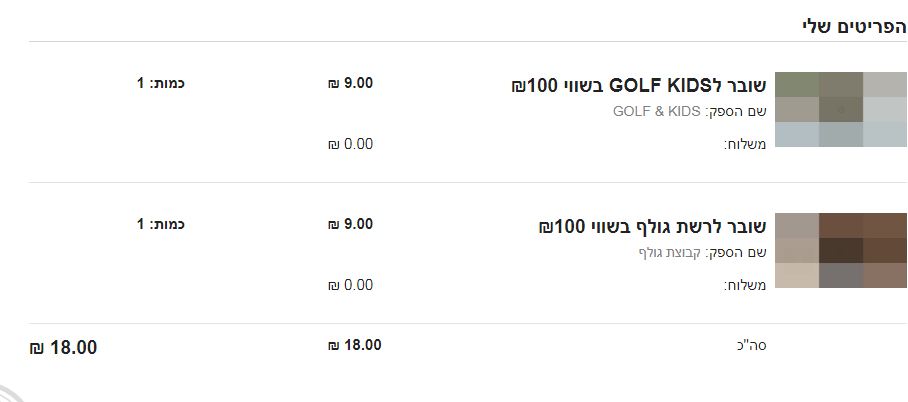Click the שם הספק label of GOLF KIDS item
The height and width of the screenshot is (402, 908).
(x=737, y=111)
